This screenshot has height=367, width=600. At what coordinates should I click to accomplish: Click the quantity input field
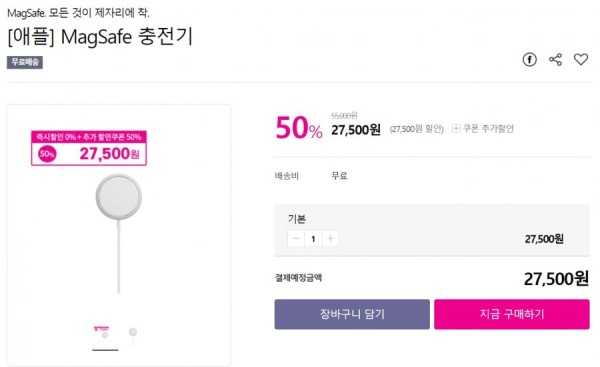pyautogui.click(x=313, y=239)
